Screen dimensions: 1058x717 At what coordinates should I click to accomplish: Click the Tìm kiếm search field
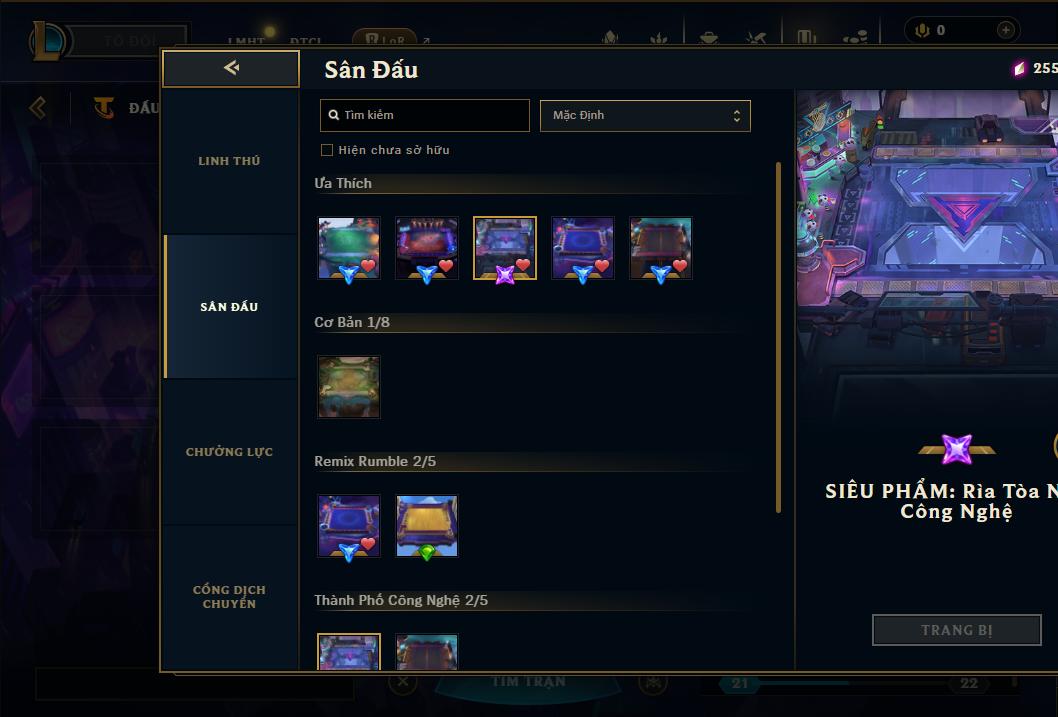424,115
